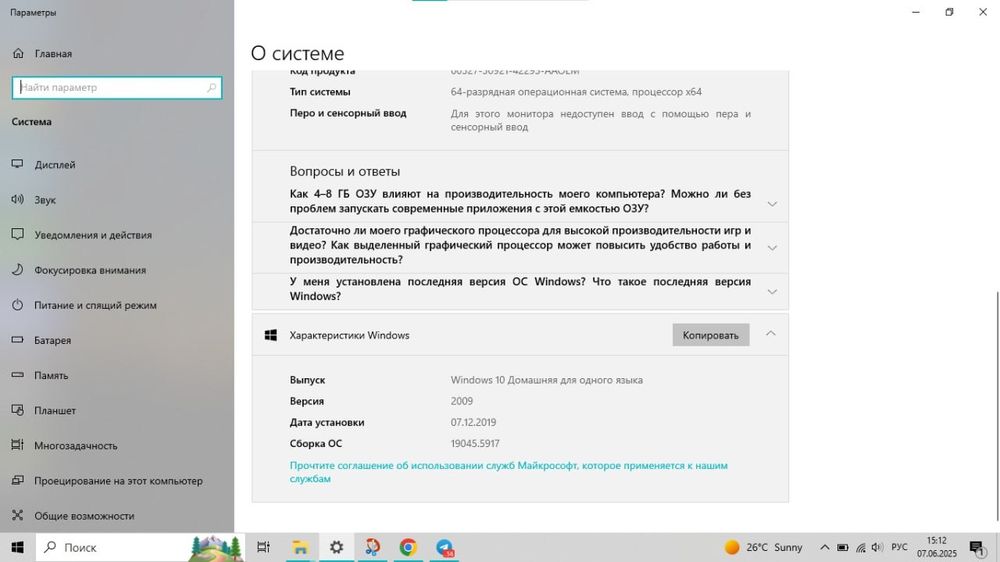Select the version value 2009

462,401
